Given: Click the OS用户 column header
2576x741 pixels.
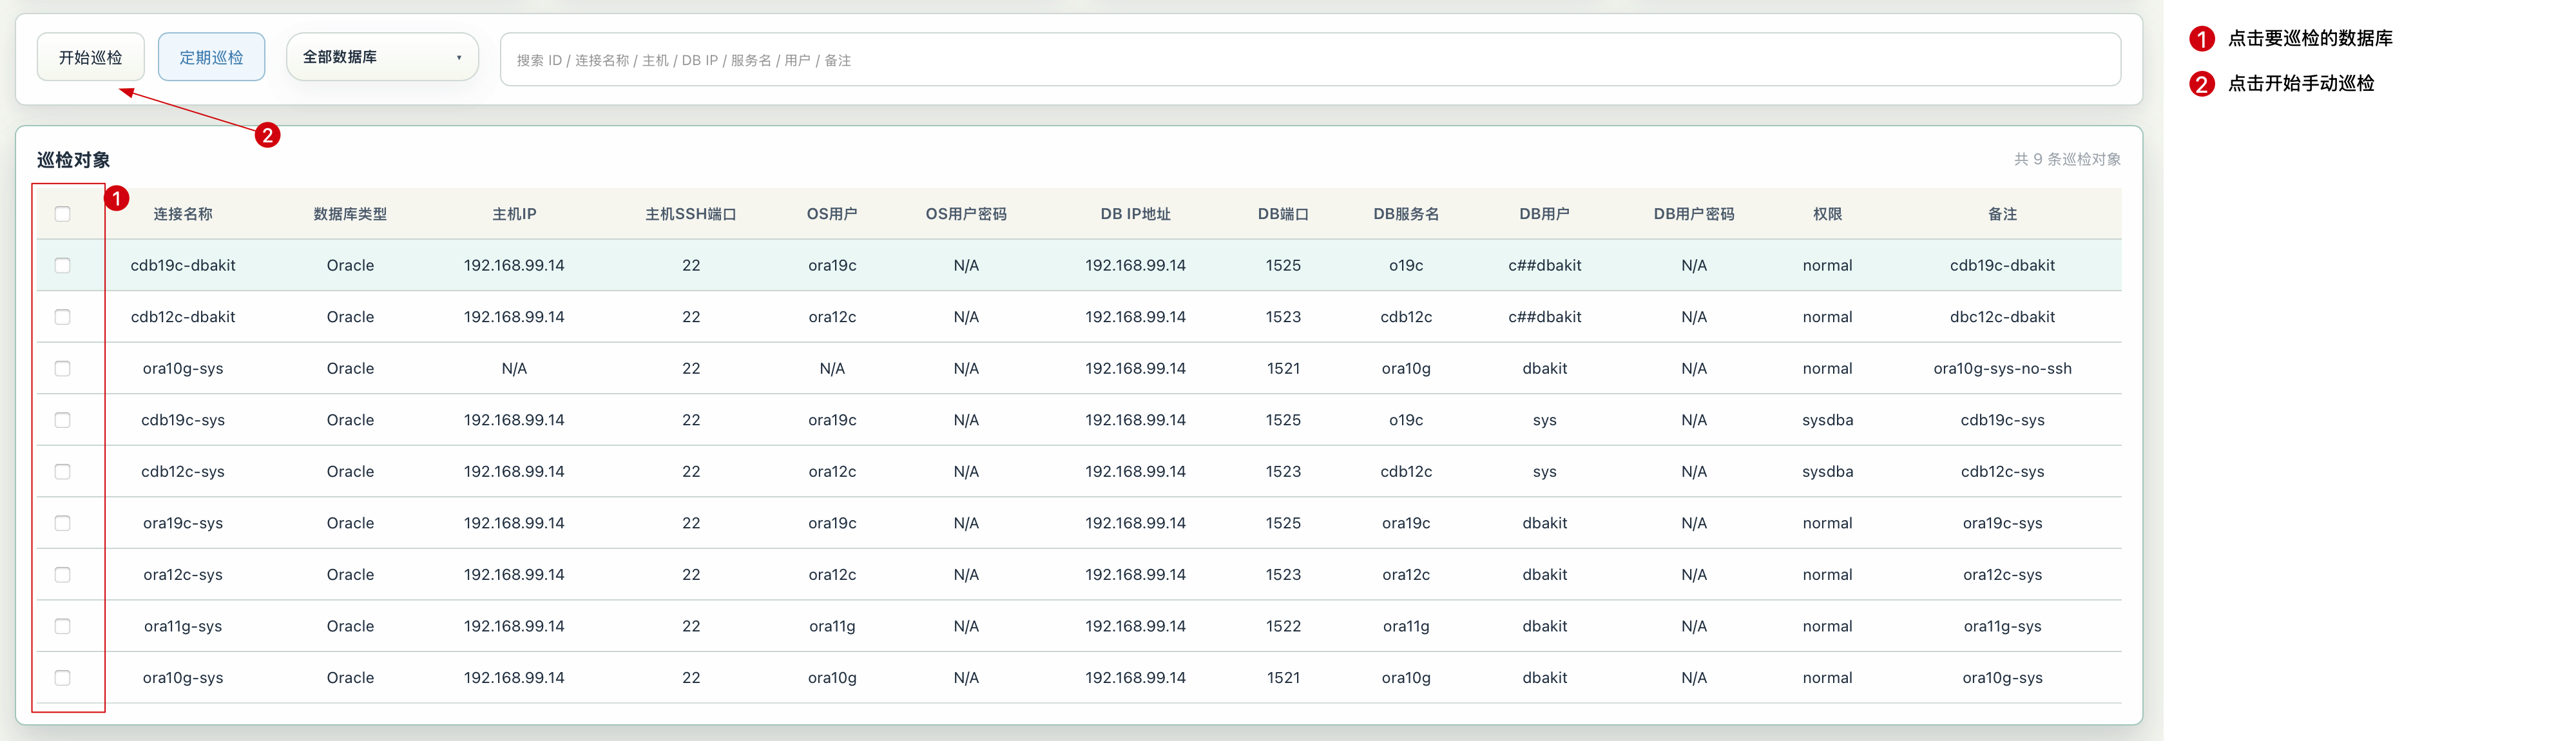Looking at the screenshot, I should (x=832, y=214).
